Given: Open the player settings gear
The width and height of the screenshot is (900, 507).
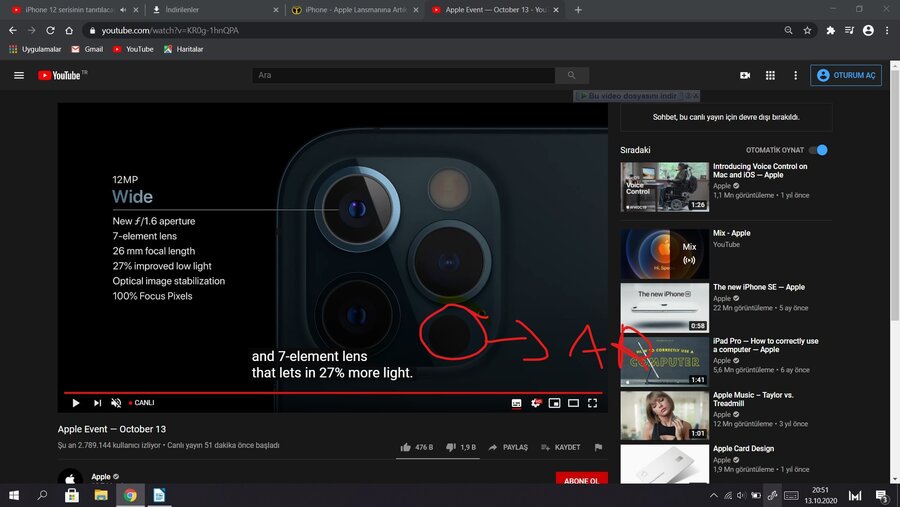Looking at the screenshot, I should (536, 403).
